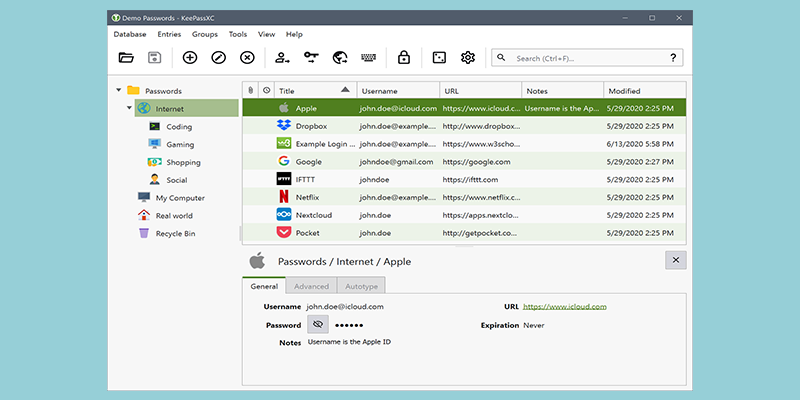Toggle password visibility eye button
The width and height of the screenshot is (800, 400).
click(x=318, y=324)
